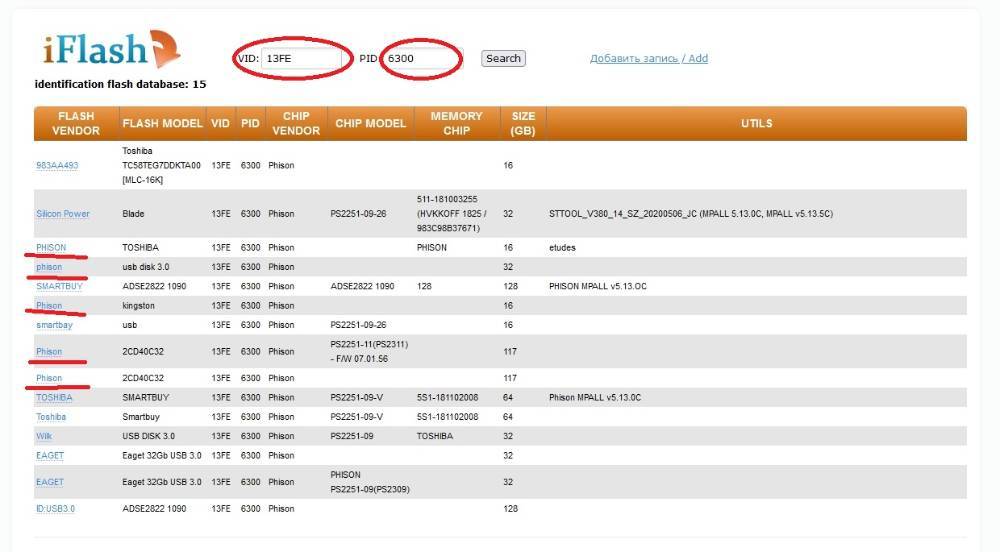
Task: Open the EAGET link in the PS2251-09(PS2309) row
Action: 50,483
